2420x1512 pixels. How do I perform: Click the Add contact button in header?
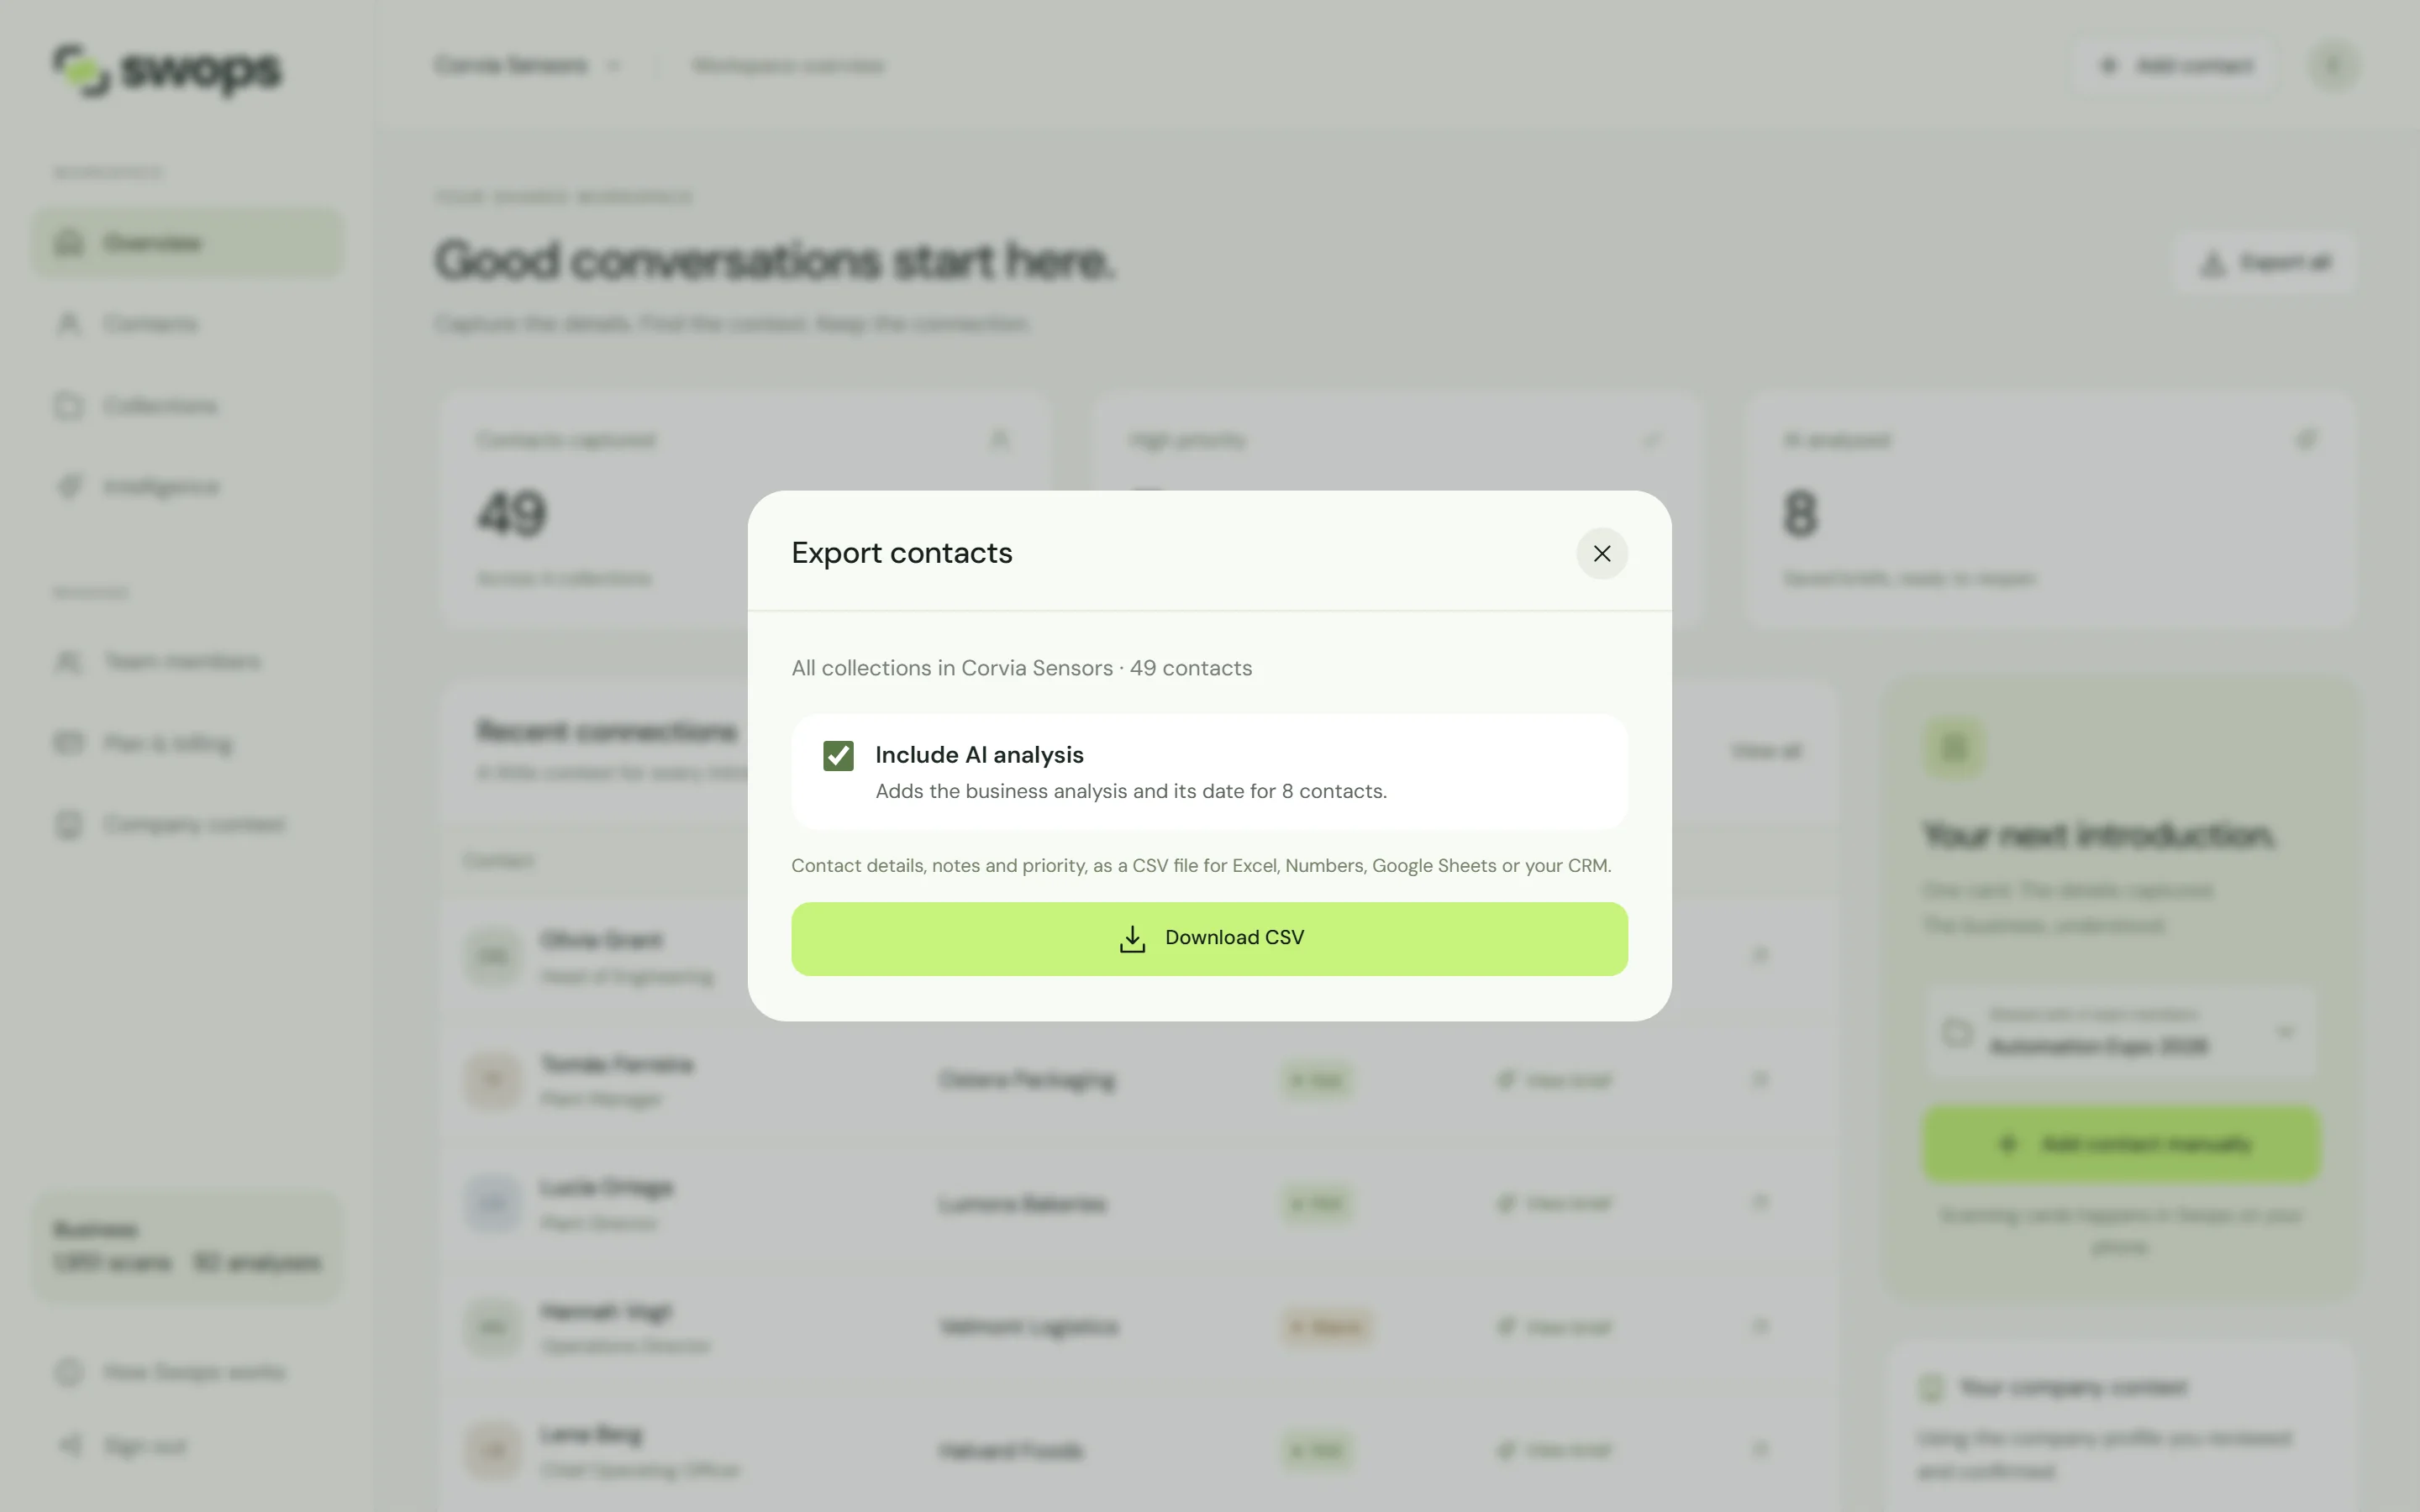pos(2176,66)
